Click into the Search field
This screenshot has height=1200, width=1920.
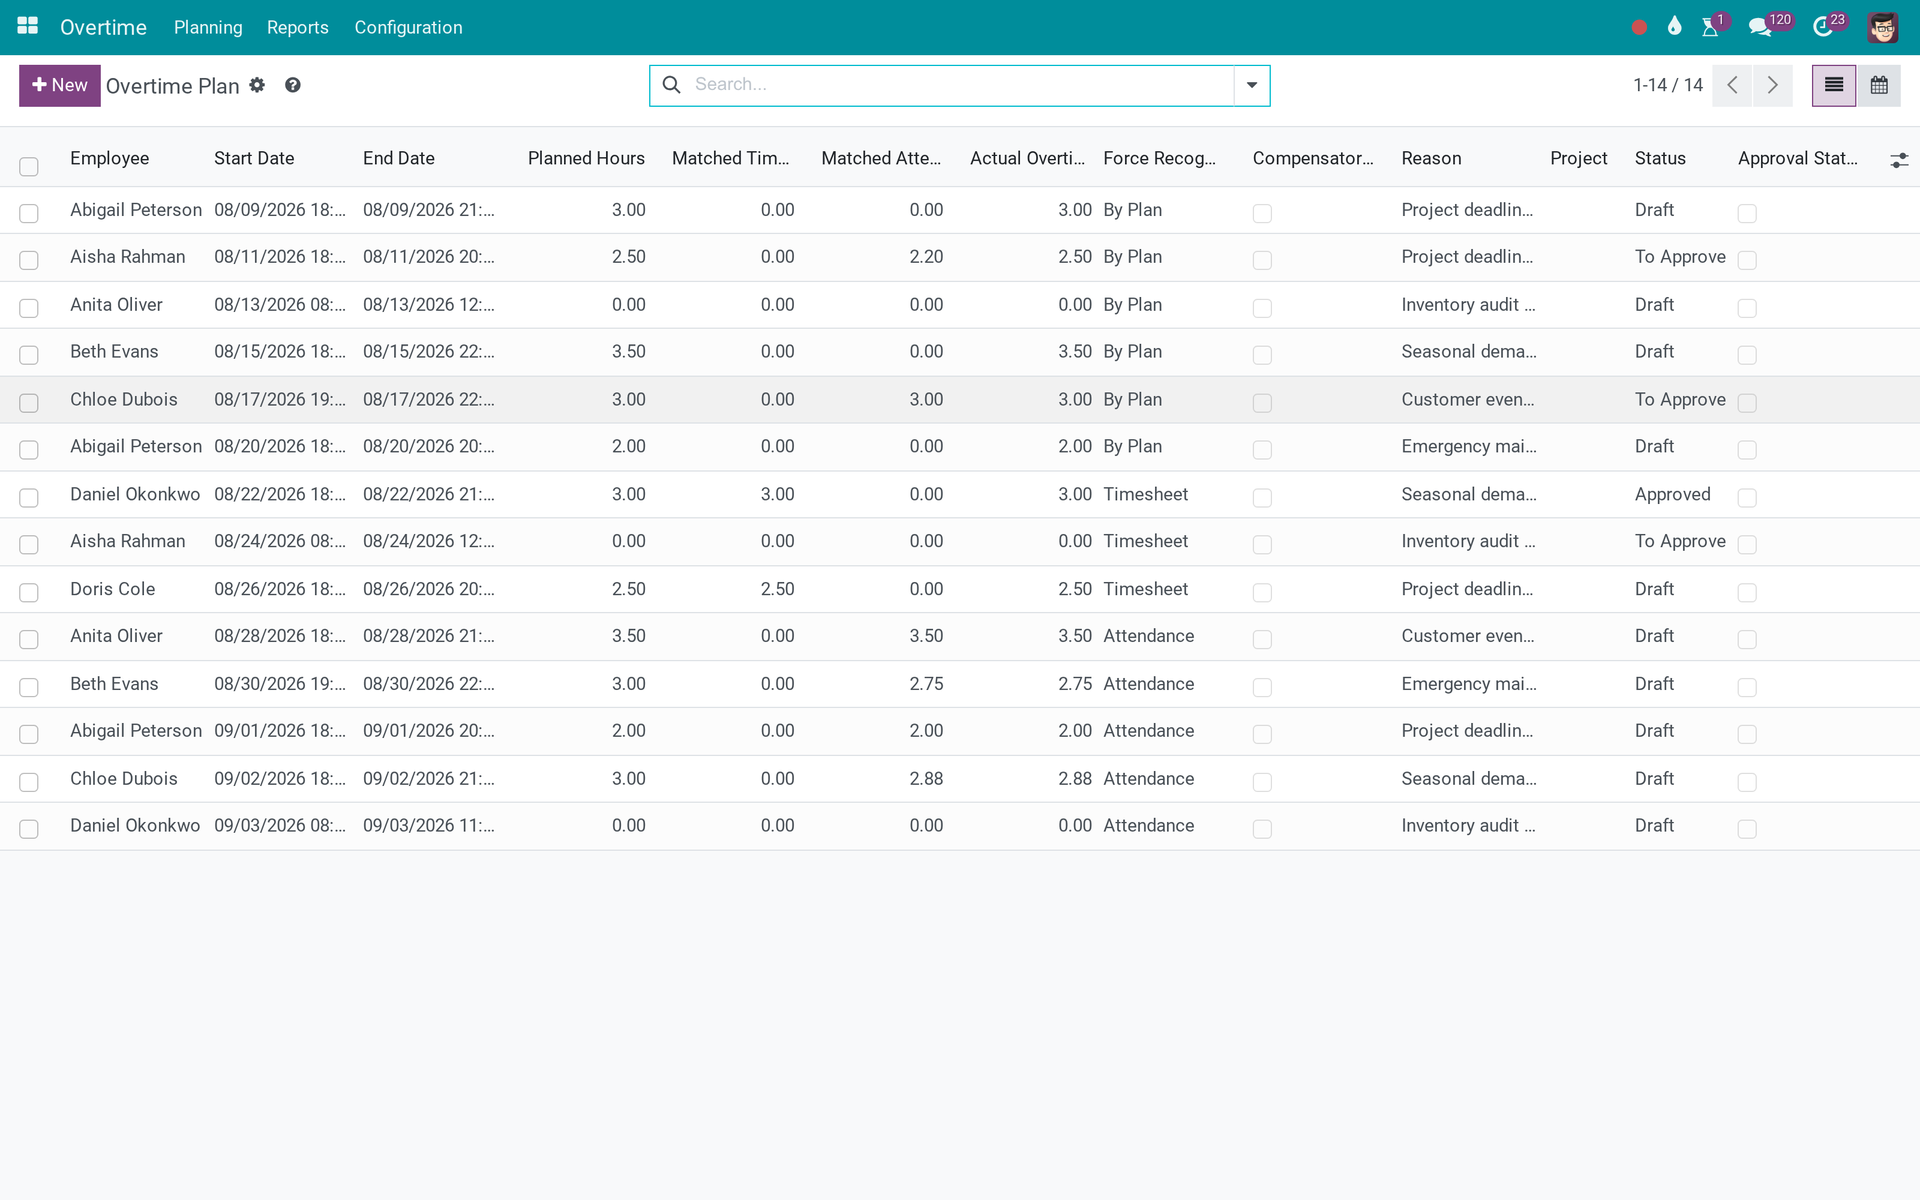[960, 85]
